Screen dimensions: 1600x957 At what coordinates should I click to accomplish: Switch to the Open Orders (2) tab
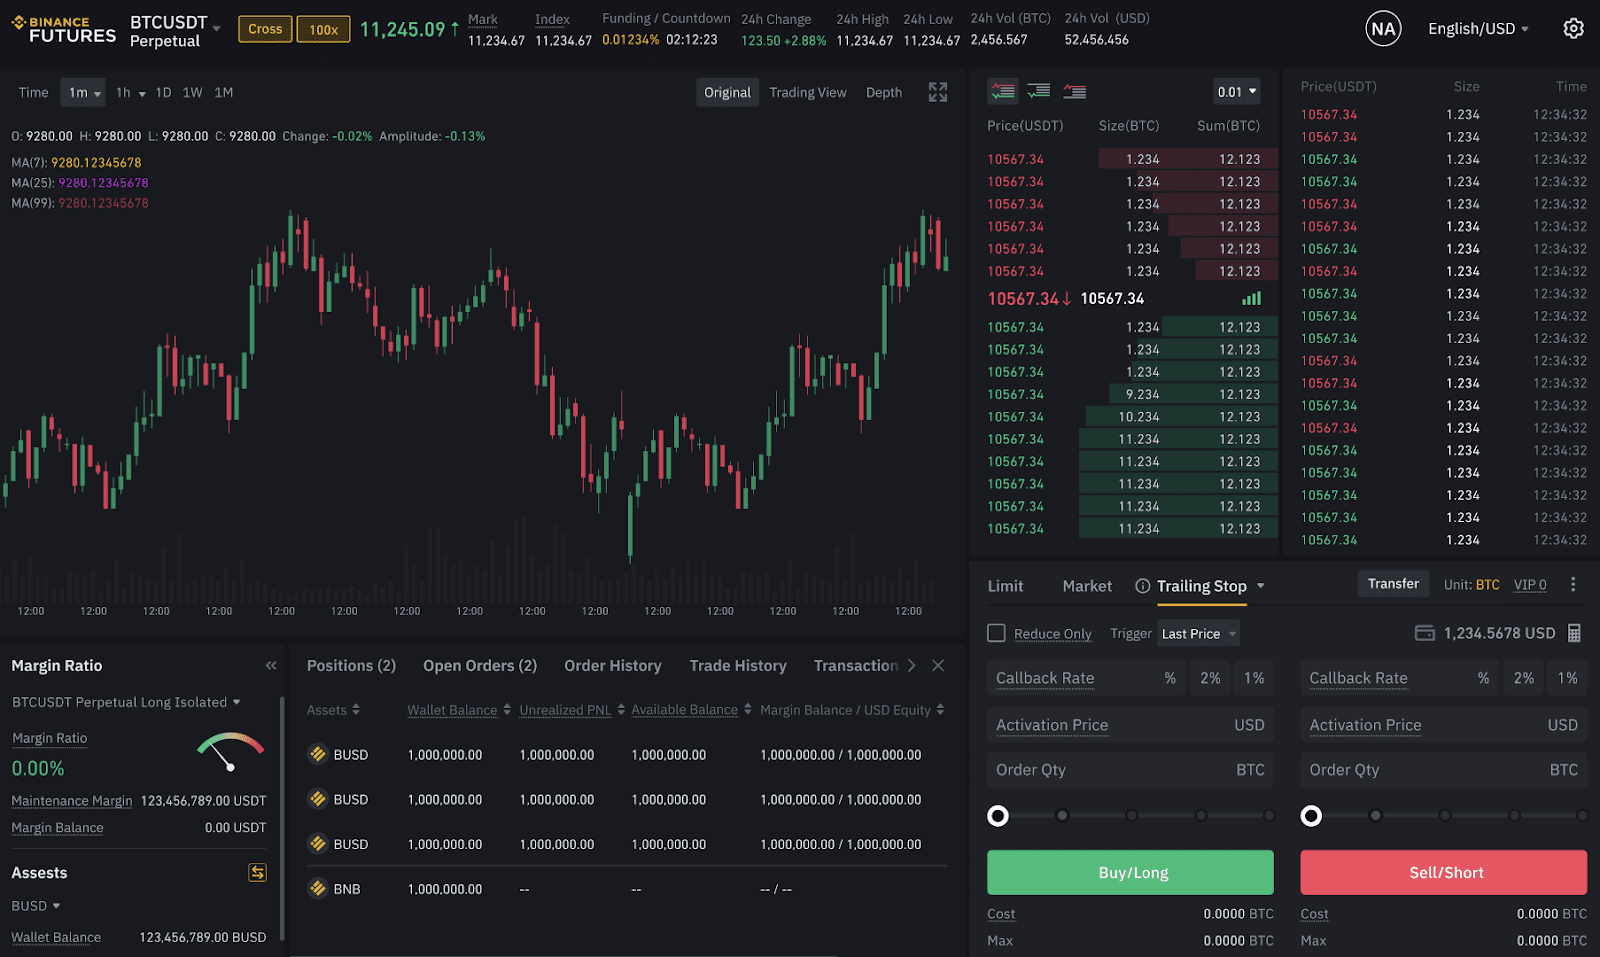(480, 665)
